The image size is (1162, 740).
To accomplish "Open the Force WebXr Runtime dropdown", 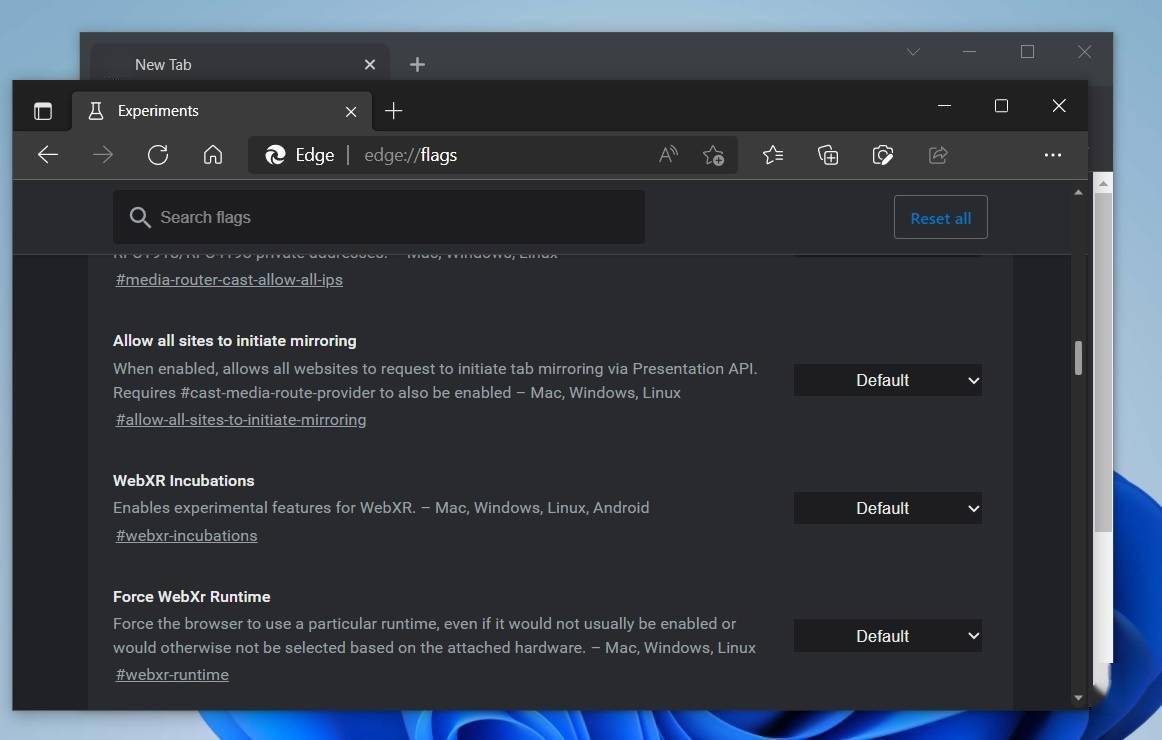I will (887, 635).
